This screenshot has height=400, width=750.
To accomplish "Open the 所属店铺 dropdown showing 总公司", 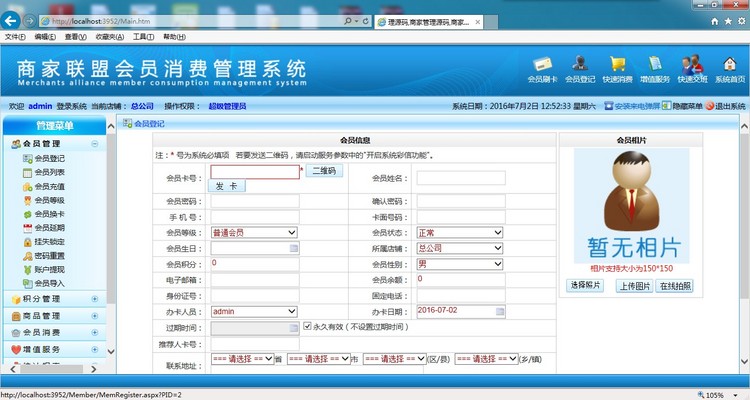I will point(460,248).
